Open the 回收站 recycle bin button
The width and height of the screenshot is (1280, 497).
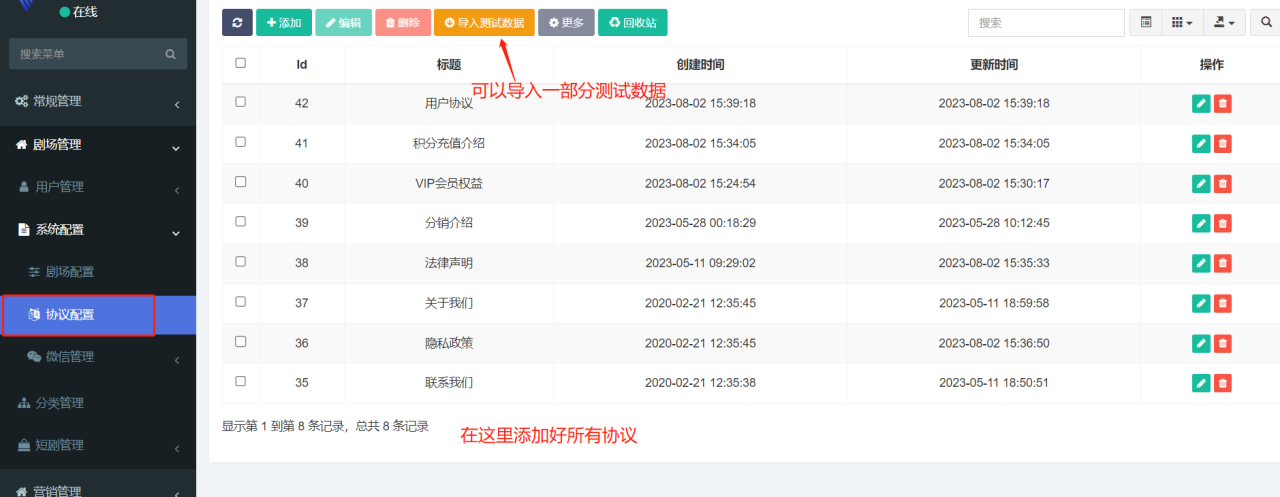pos(632,22)
